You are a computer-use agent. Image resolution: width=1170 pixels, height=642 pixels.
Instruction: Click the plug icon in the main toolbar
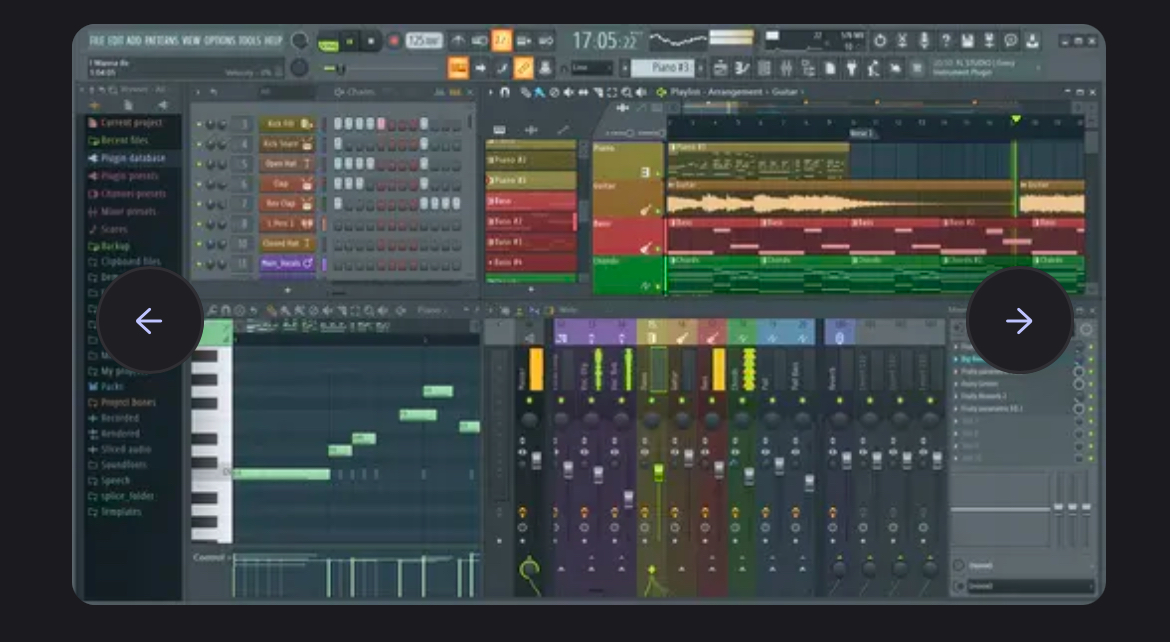click(851, 68)
